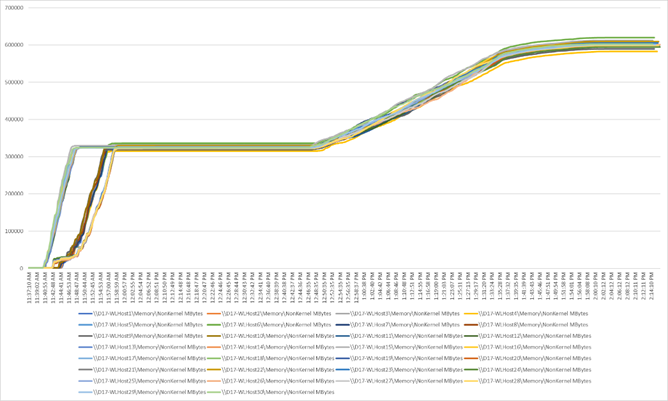
Task: Pick the D17-WLHost13 legend entry
Action: 142,347
